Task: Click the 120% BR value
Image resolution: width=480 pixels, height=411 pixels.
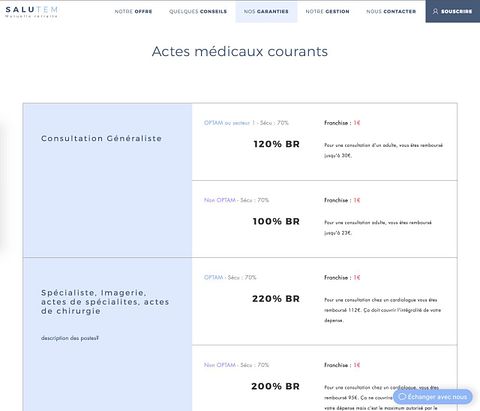Action: click(276, 144)
